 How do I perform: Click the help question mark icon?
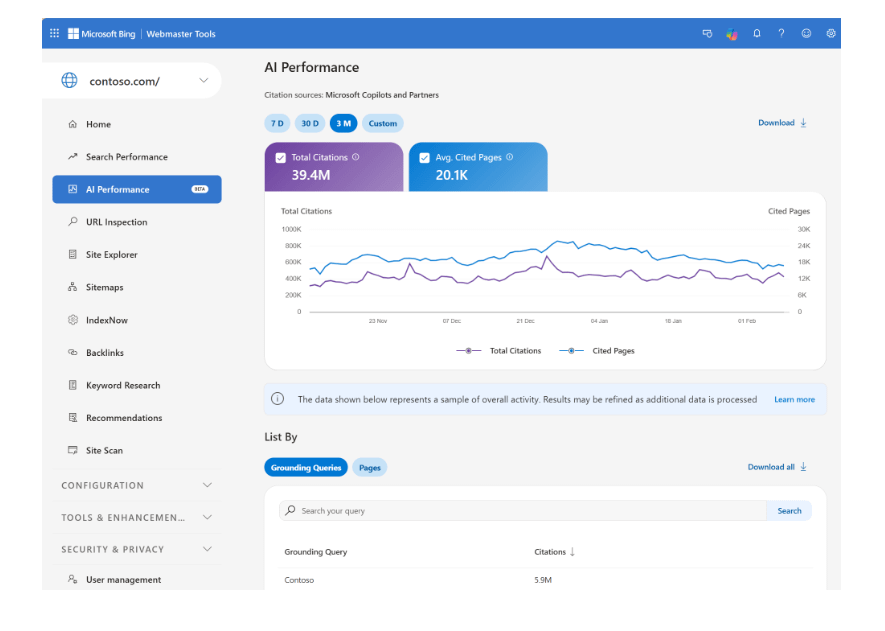[781, 33]
